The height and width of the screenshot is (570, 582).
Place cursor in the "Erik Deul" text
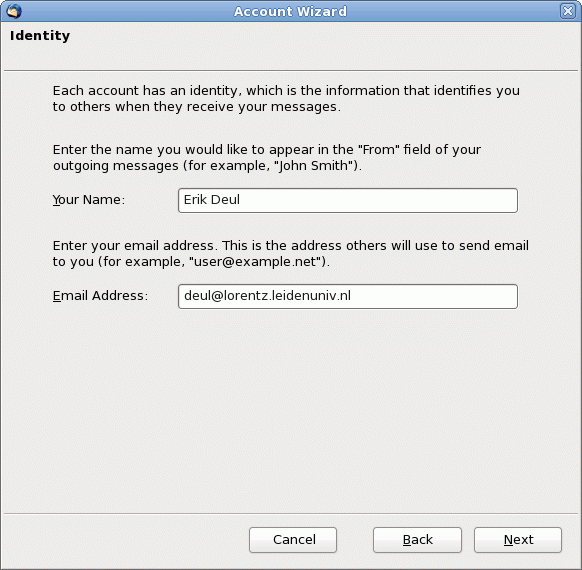(x=212, y=200)
